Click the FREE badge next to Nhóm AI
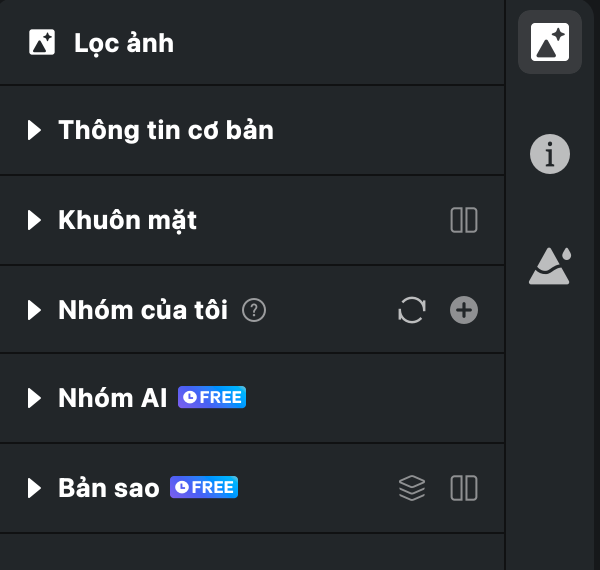 pyautogui.click(x=211, y=398)
